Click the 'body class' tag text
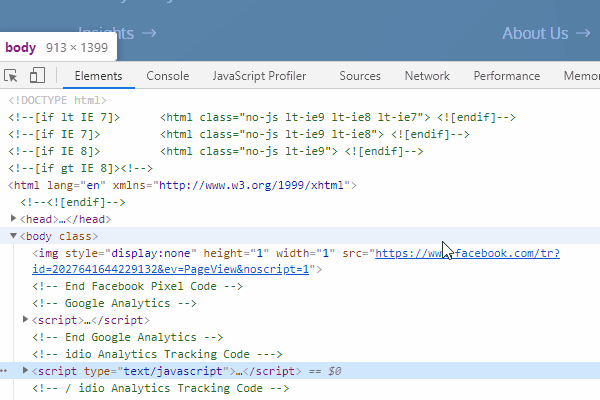600x400 pixels. (59, 236)
